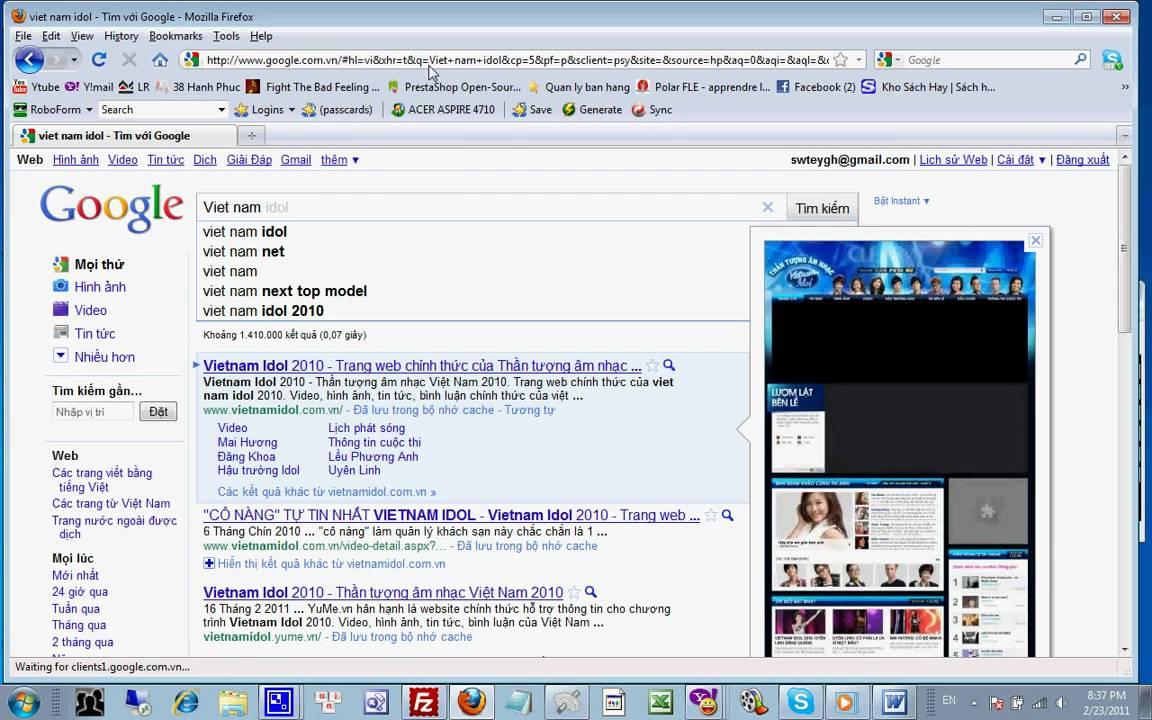Viewport: 1152px width, 720px height.
Task: Click the search magnifier in search box
Action: click(x=1081, y=60)
